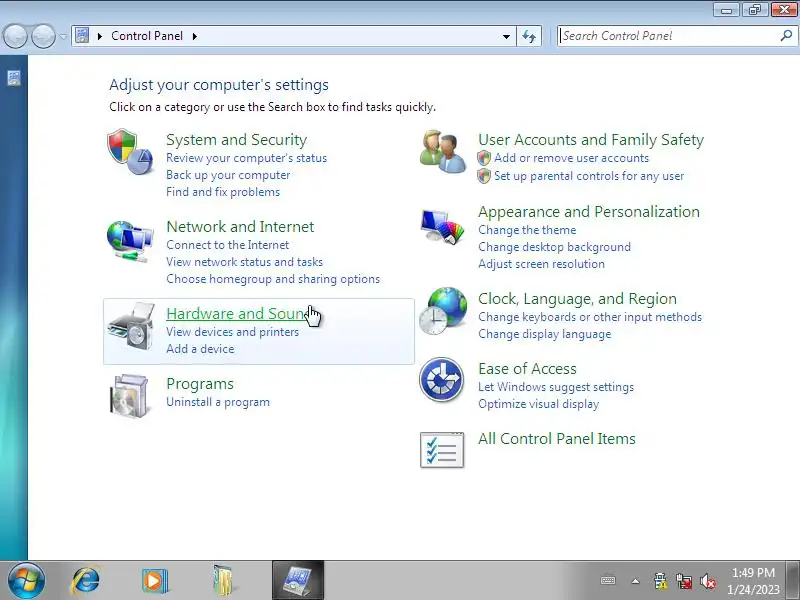The width and height of the screenshot is (800, 600).
Task: Show hidden tray icons arrow
Action: point(635,581)
